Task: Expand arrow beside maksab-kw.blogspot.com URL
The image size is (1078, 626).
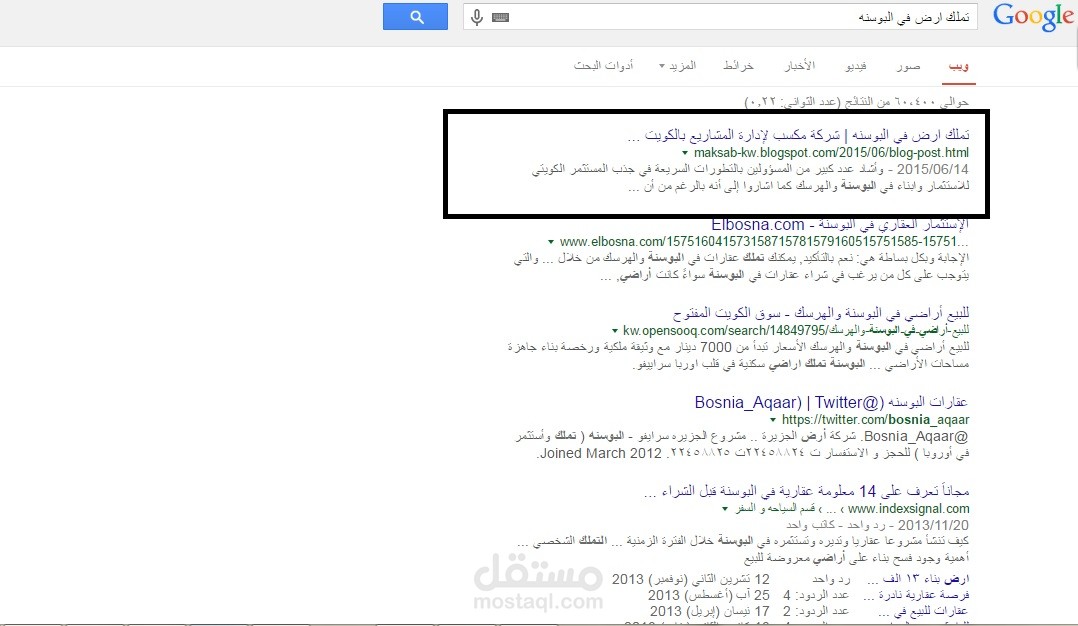Action: pyautogui.click(x=685, y=153)
